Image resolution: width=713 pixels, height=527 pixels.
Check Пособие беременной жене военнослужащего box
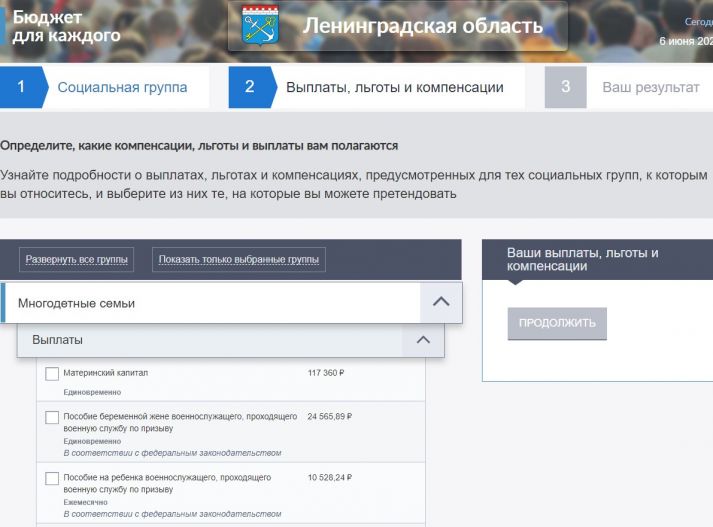point(52,417)
